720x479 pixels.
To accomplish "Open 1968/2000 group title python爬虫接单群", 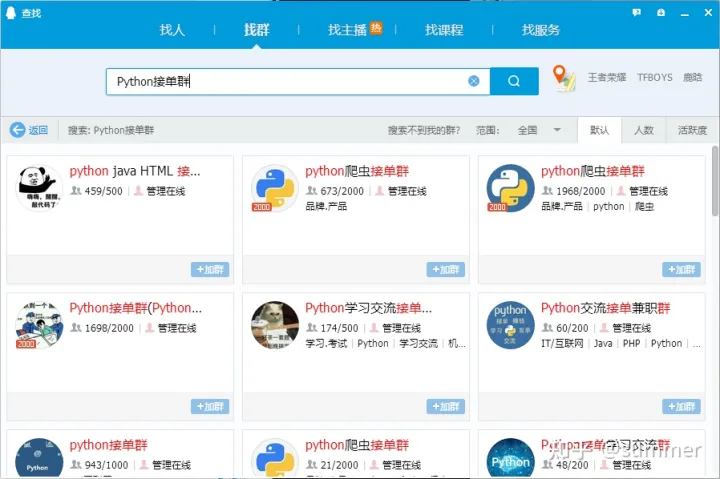I will pyautogui.click(x=593, y=171).
